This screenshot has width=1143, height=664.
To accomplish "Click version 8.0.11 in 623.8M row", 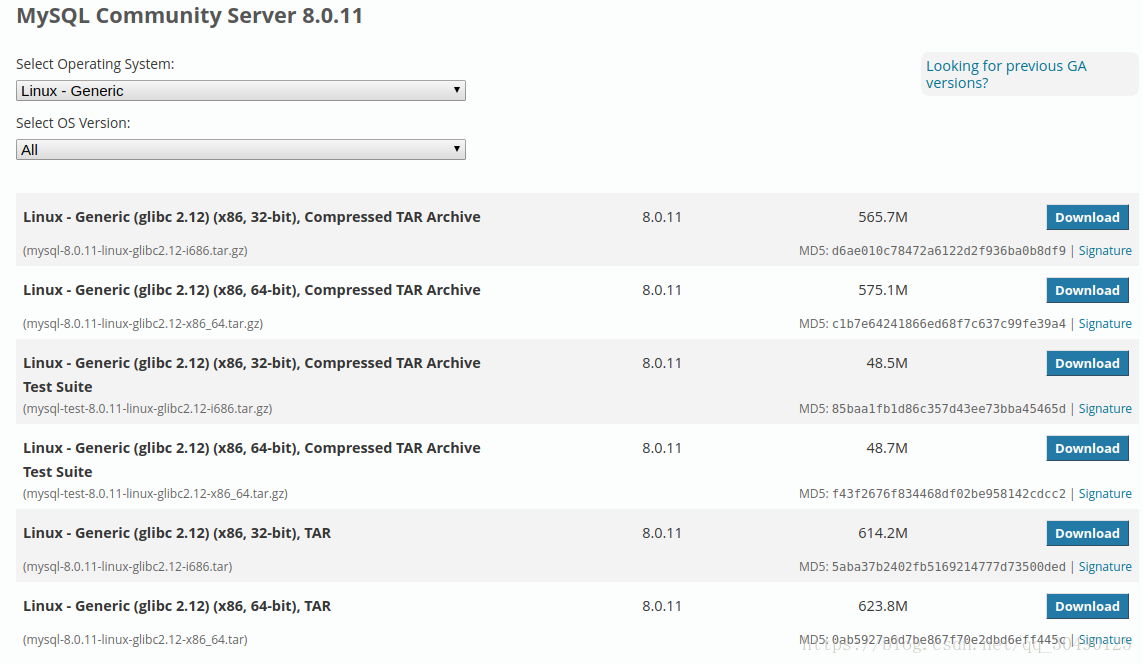I will click(662, 606).
